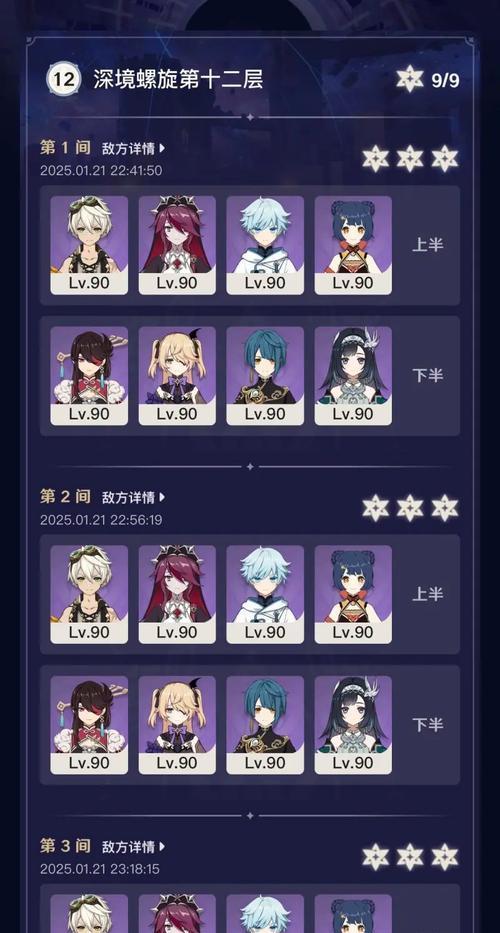The image size is (500, 933).
Task: Tap the black-haired character in Chamber 1 second half
Action: (x=354, y=376)
